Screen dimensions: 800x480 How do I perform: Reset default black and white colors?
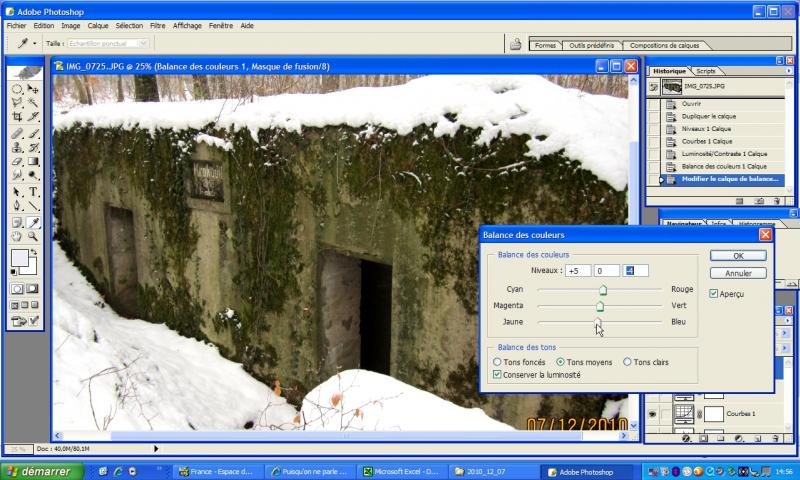tap(13, 272)
